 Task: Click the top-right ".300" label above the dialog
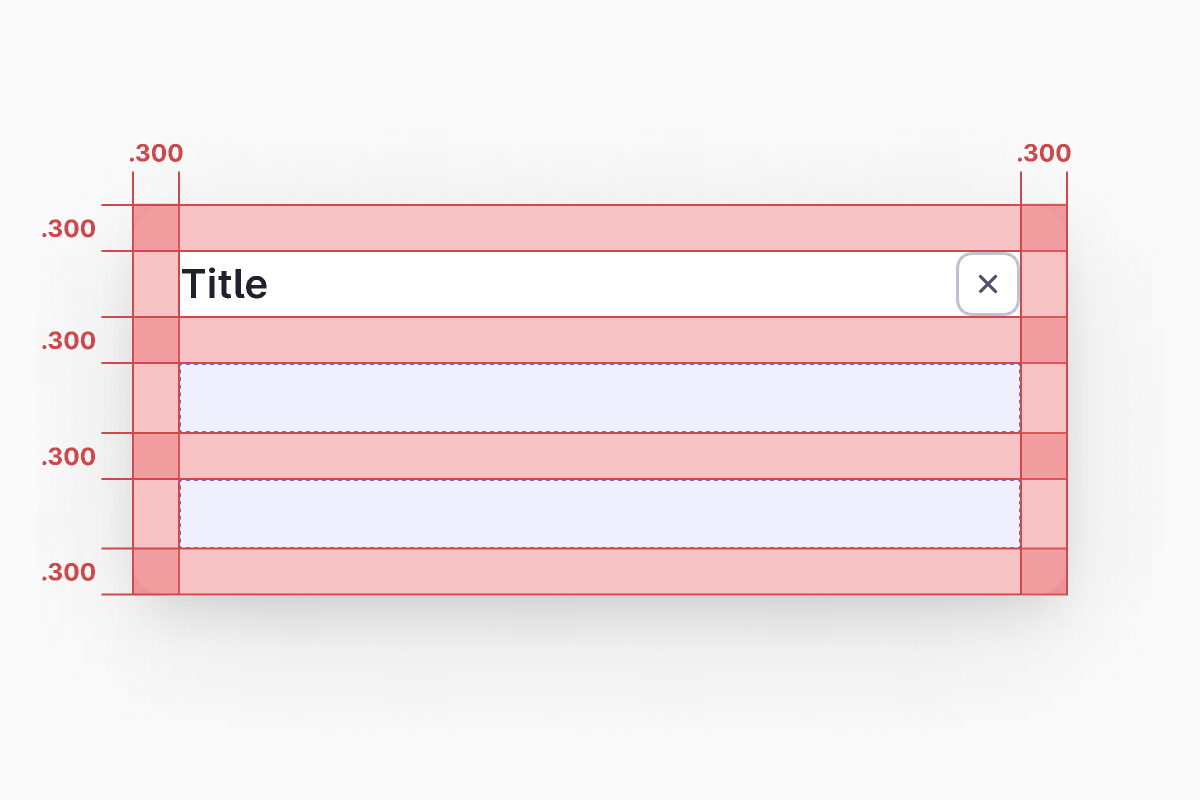click(1044, 154)
